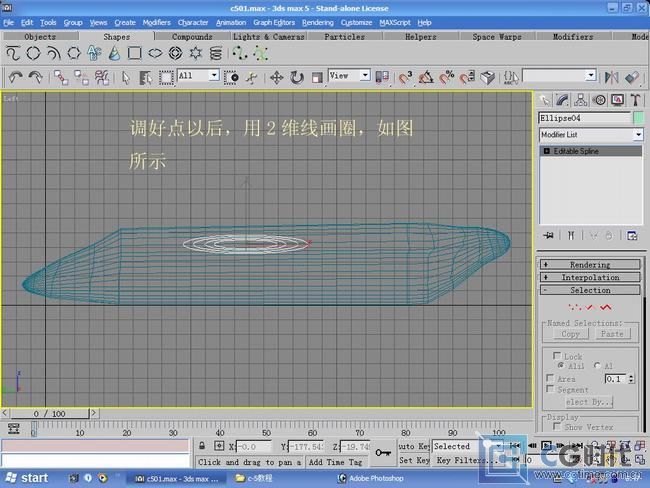Select the Ellipse shape tool
Screen dimensions: 650x488
click(155, 53)
